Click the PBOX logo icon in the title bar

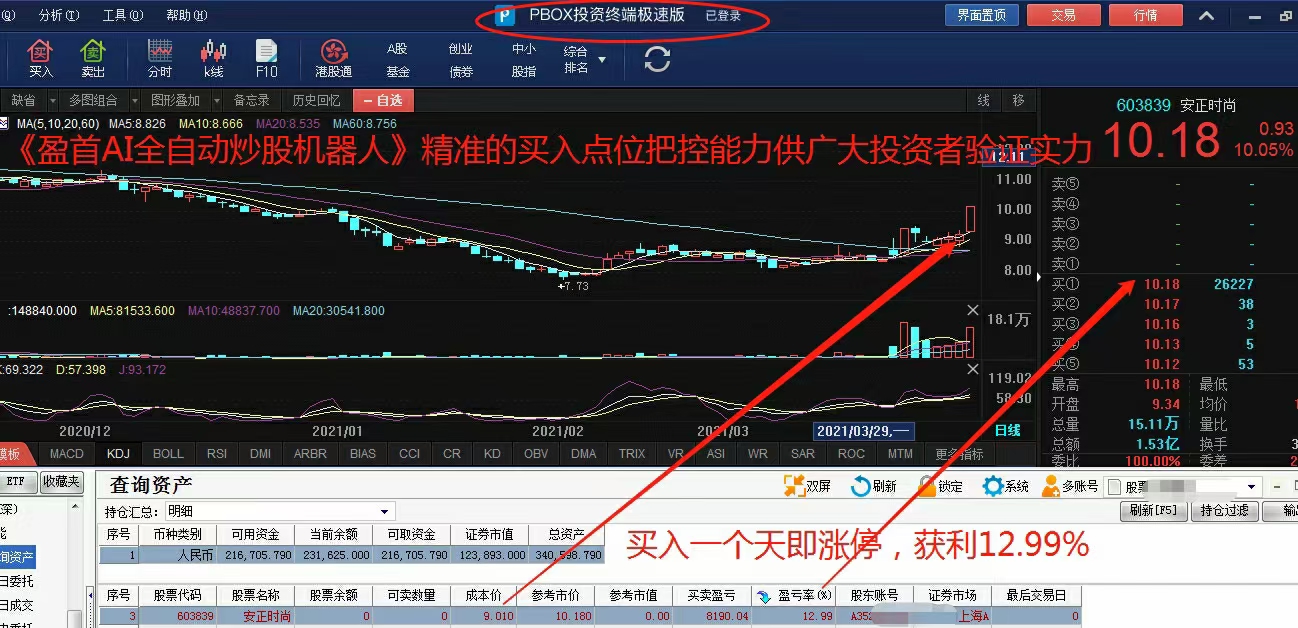click(x=506, y=16)
